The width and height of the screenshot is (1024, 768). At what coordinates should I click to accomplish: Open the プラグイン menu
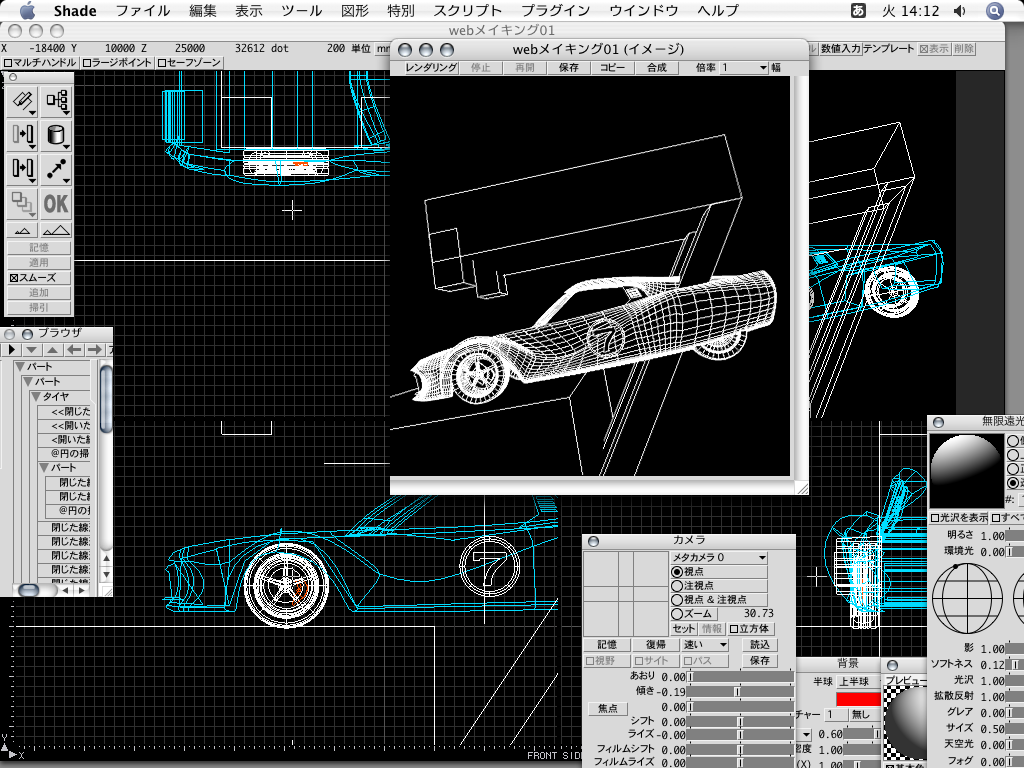(x=555, y=11)
